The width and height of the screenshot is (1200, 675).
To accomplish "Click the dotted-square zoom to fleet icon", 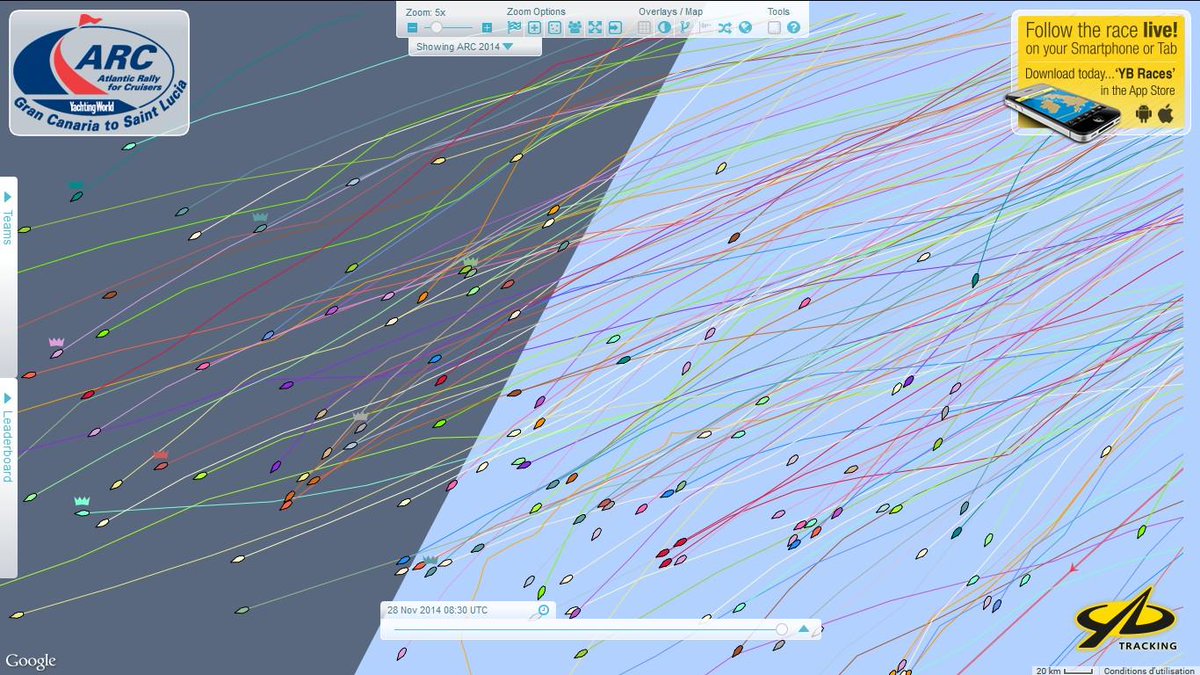I will click(x=554, y=28).
